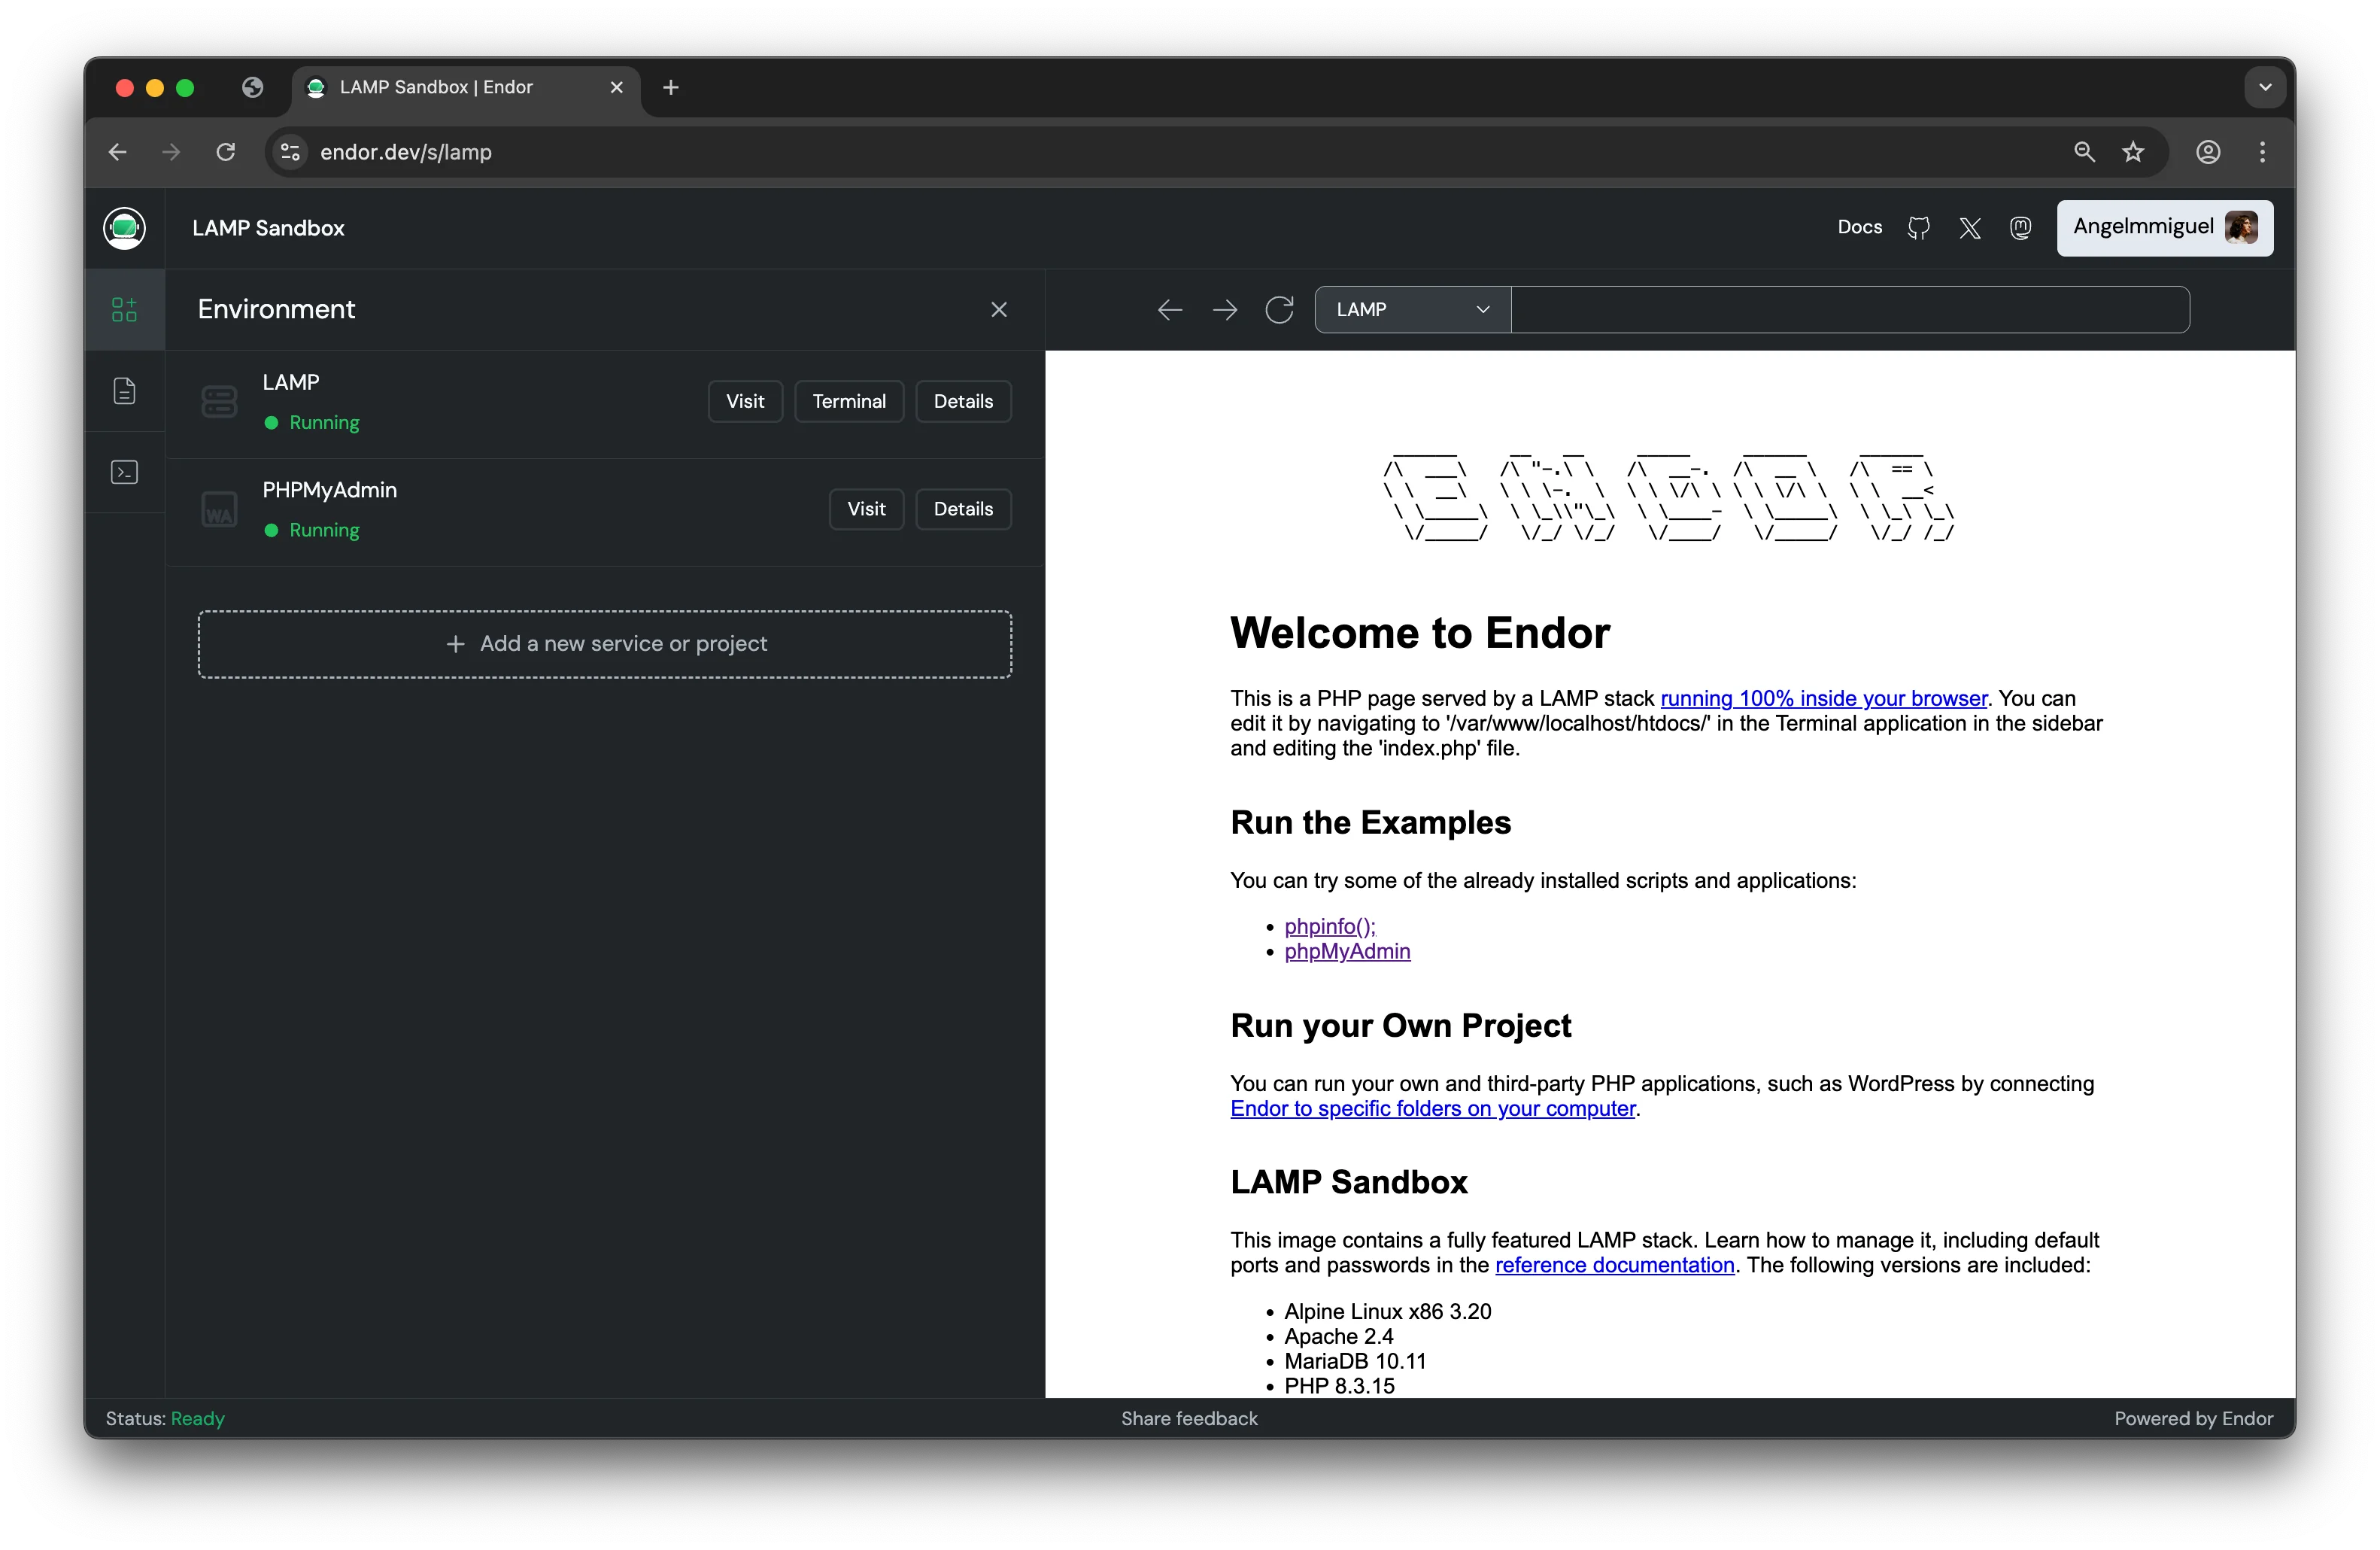
Task: Open Endor's X profile icon in the header
Action: (x=1969, y=228)
